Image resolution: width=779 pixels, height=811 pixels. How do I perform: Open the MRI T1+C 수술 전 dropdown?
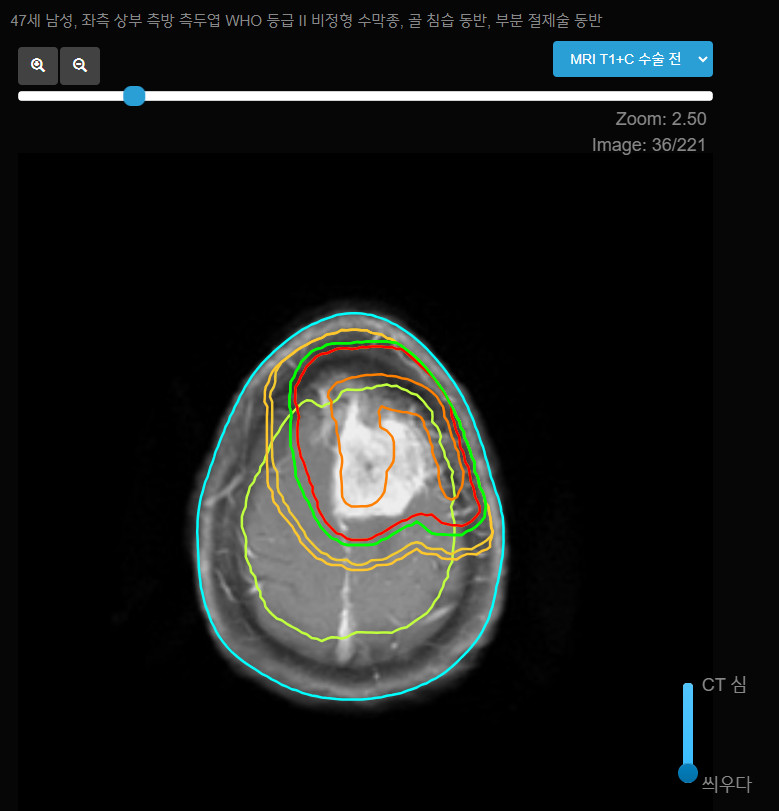pyautogui.click(x=633, y=59)
